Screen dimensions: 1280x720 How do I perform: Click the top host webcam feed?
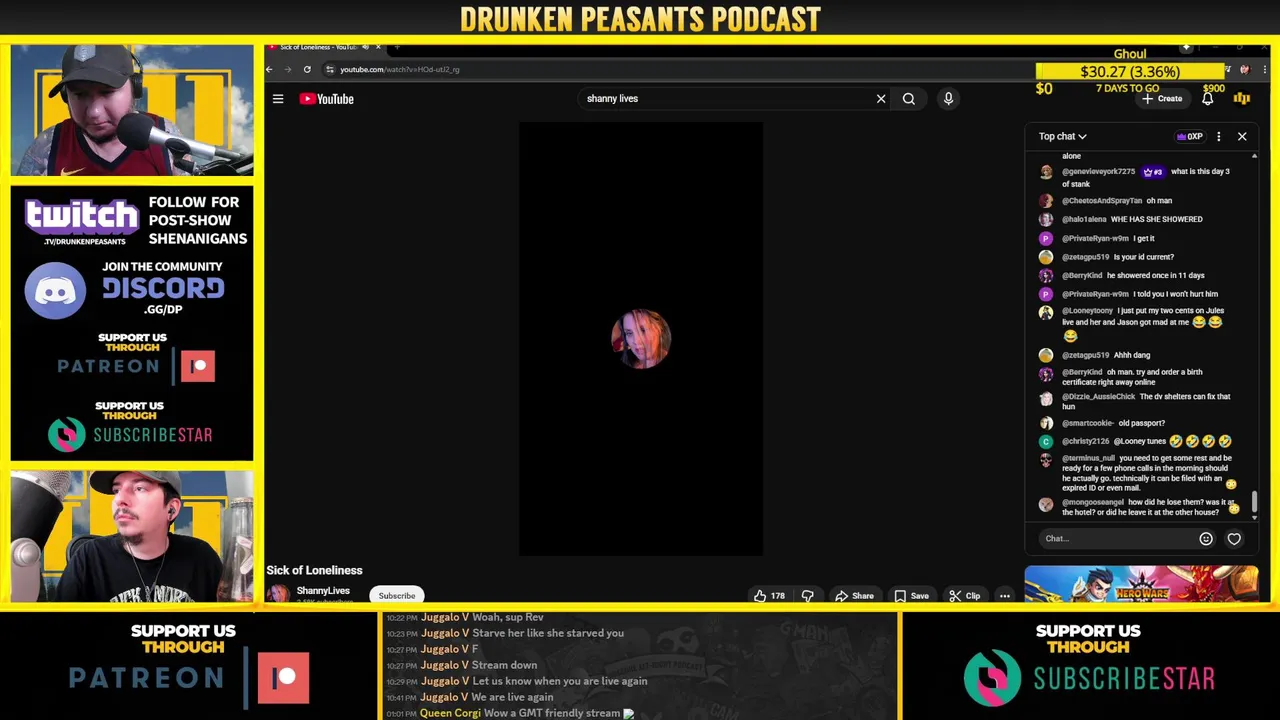(132, 110)
